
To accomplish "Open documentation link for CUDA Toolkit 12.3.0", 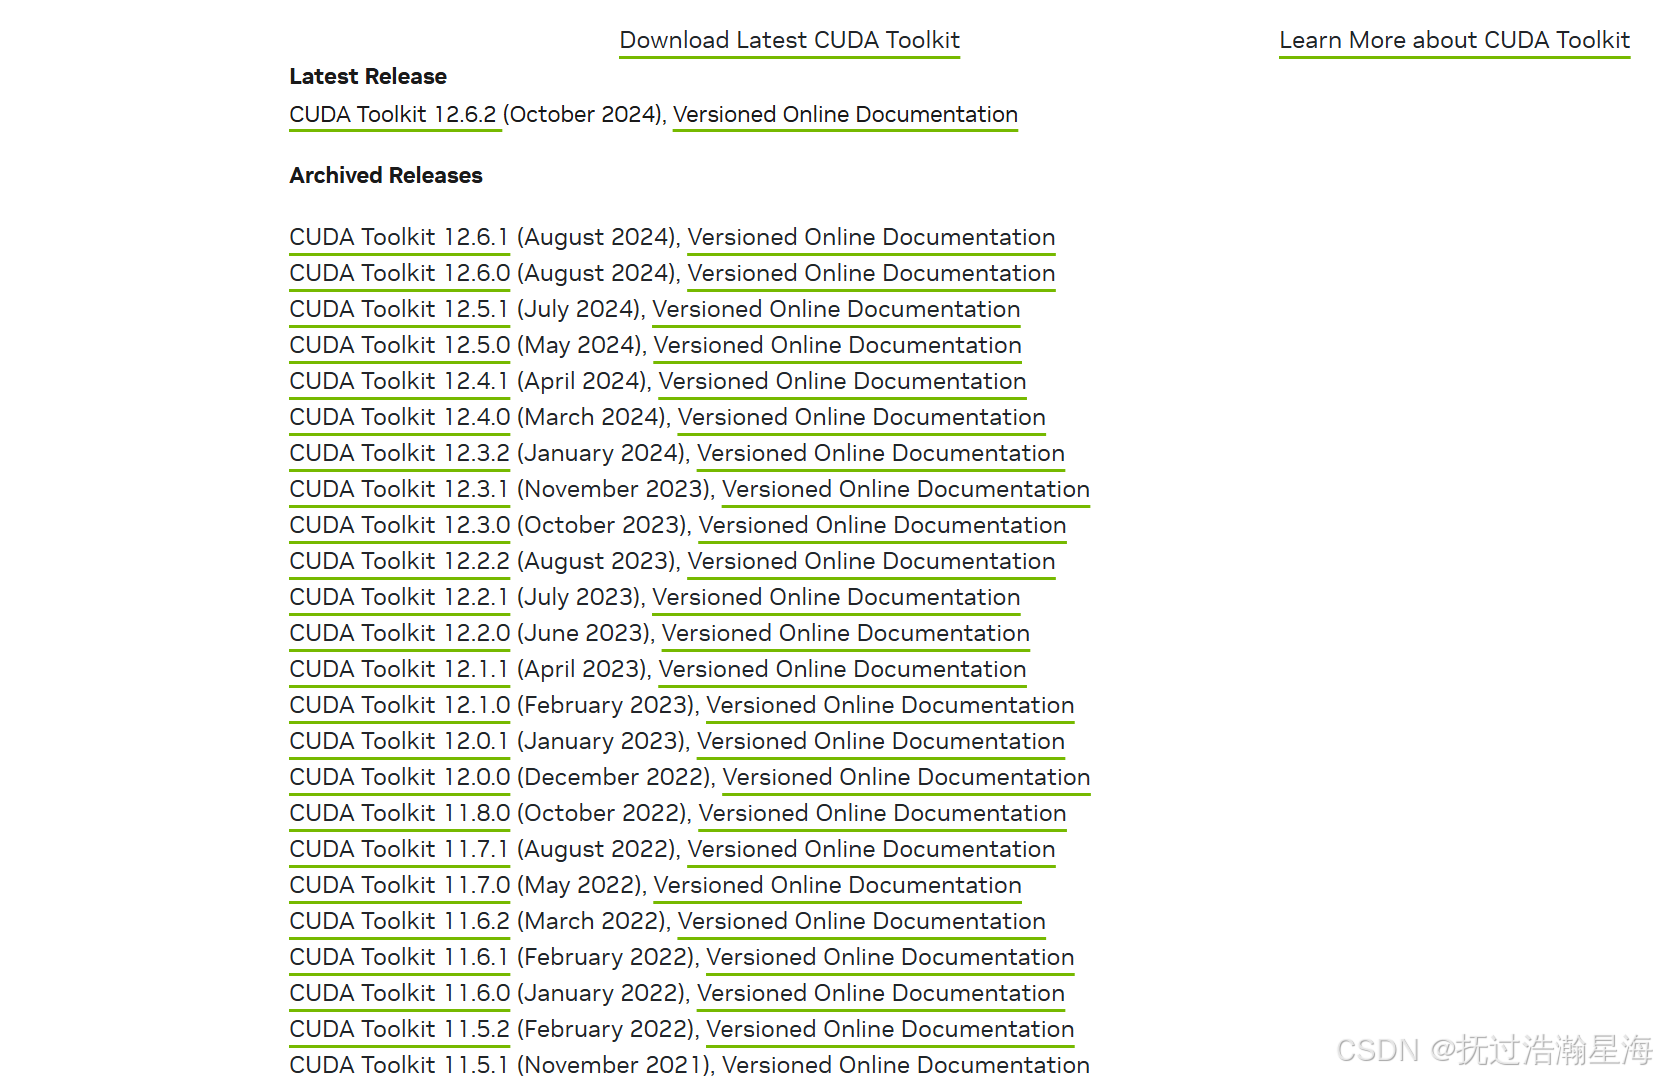I will click(x=882, y=525).
